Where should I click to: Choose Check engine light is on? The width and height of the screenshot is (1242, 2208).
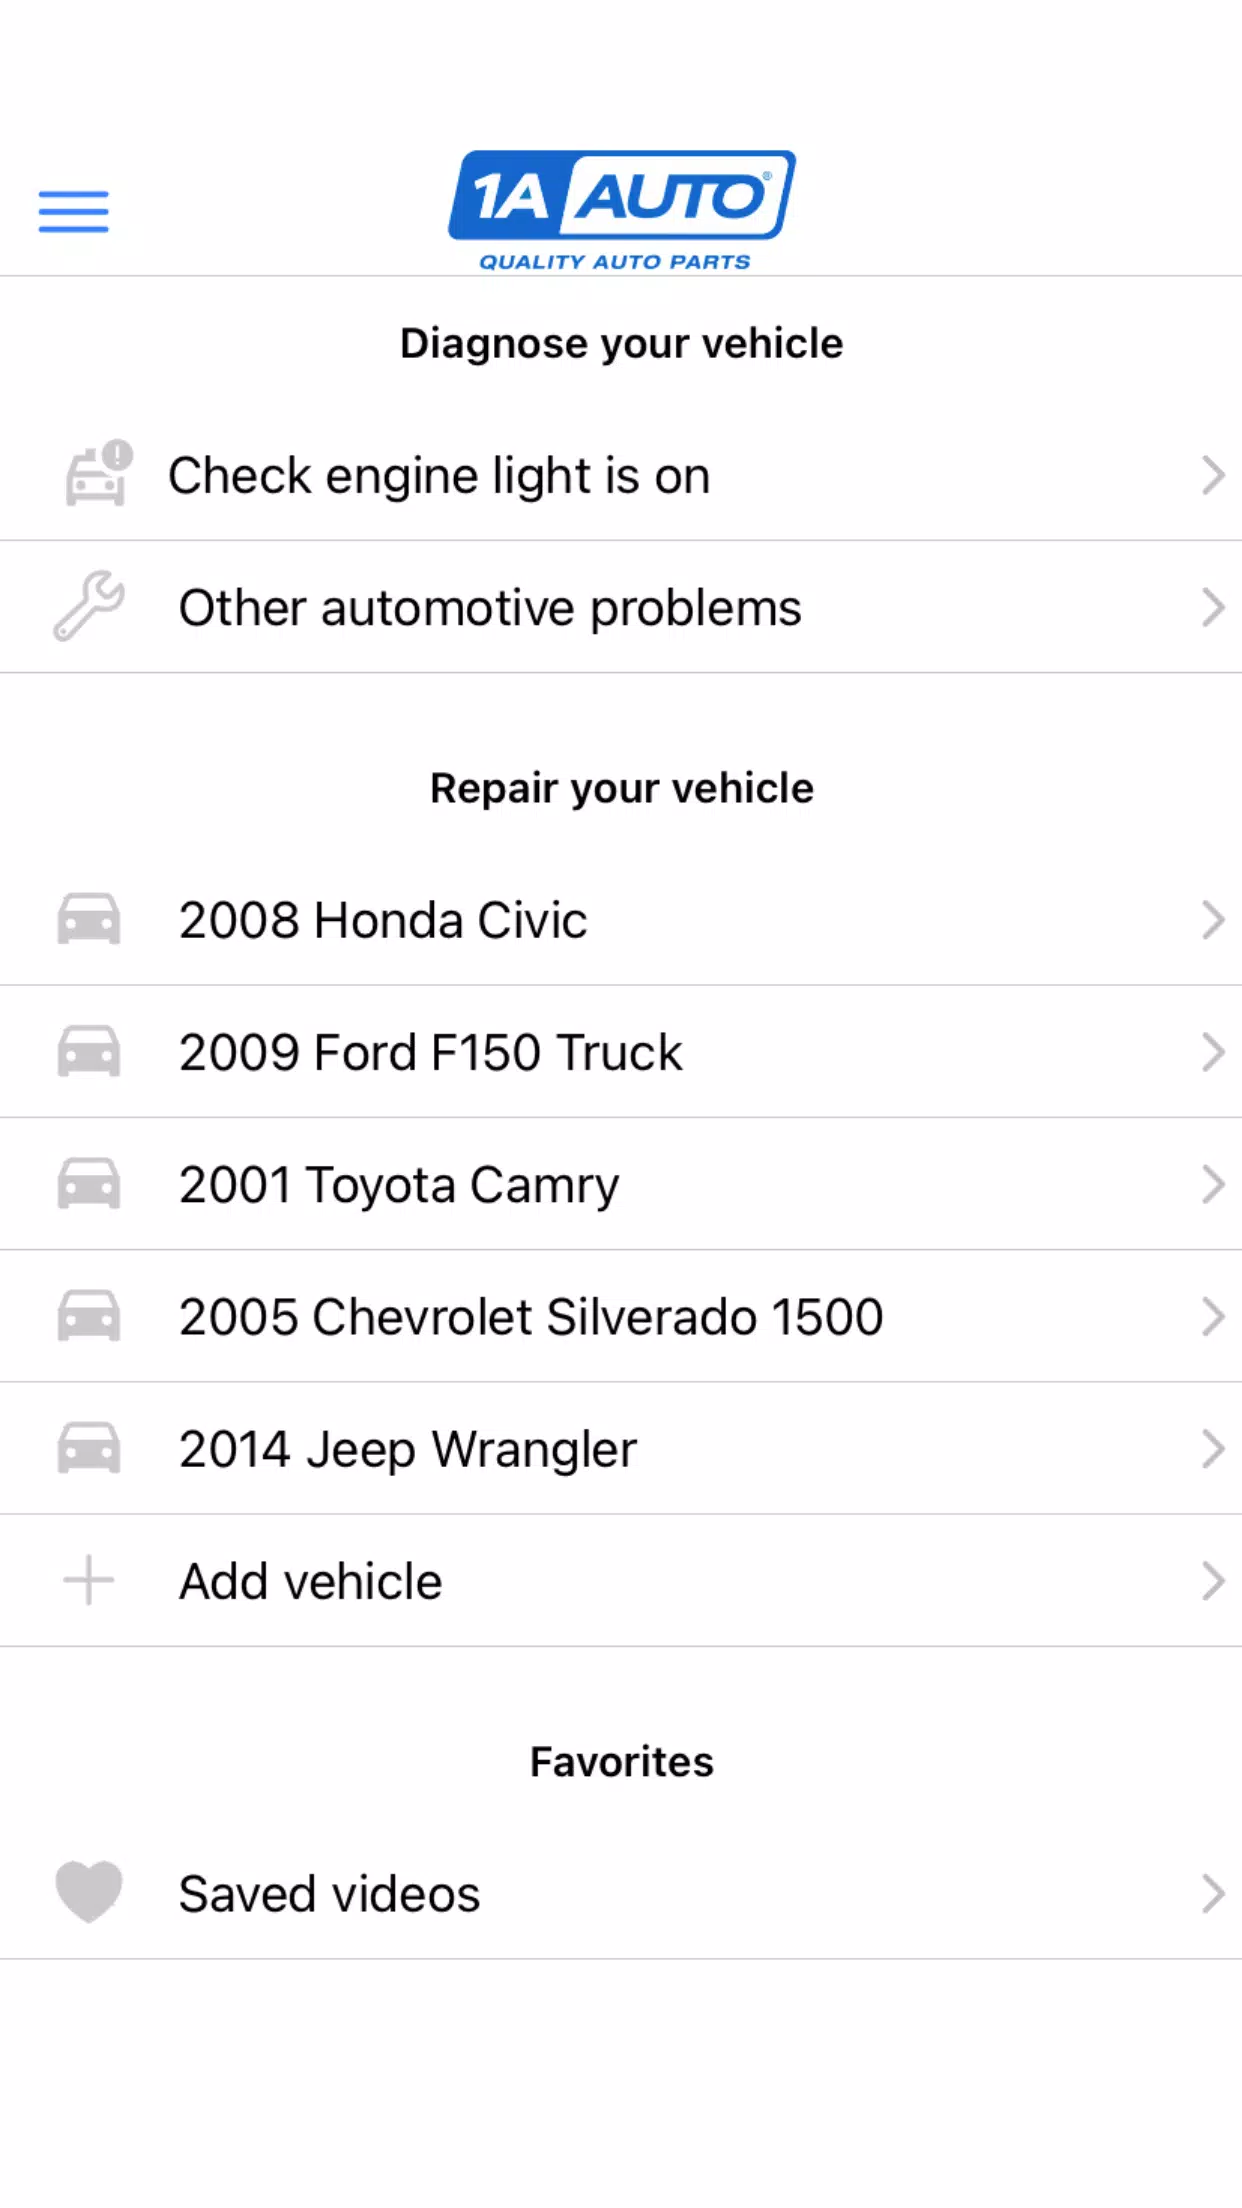point(439,475)
